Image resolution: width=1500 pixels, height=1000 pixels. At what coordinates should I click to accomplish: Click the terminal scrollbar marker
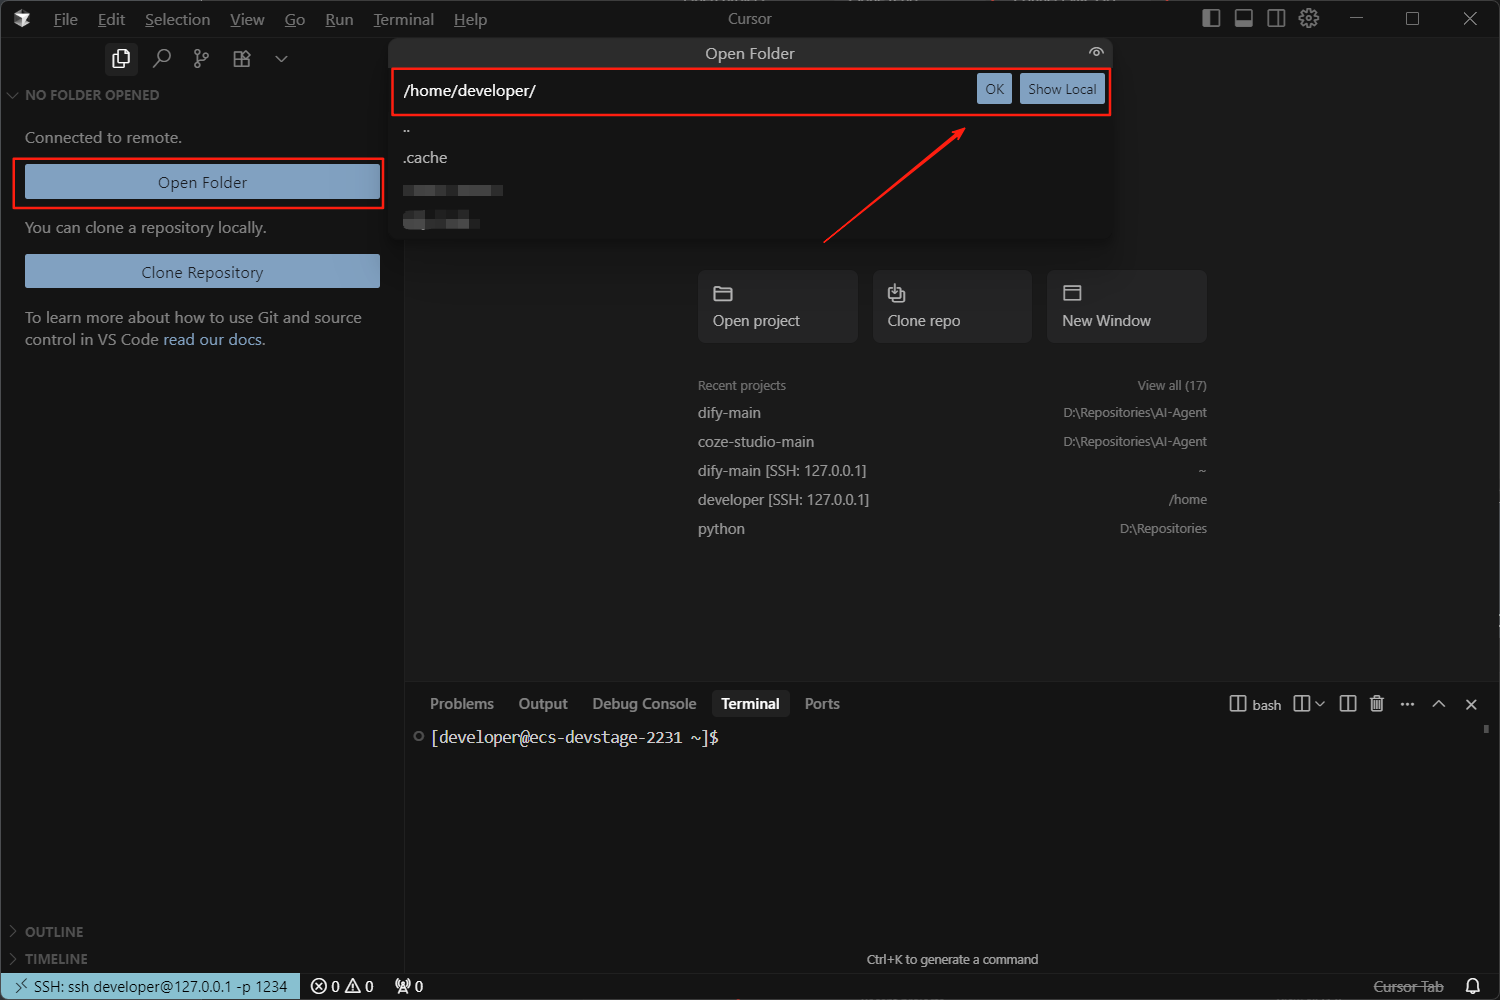pyautogui.click(x=1486, y=729)
